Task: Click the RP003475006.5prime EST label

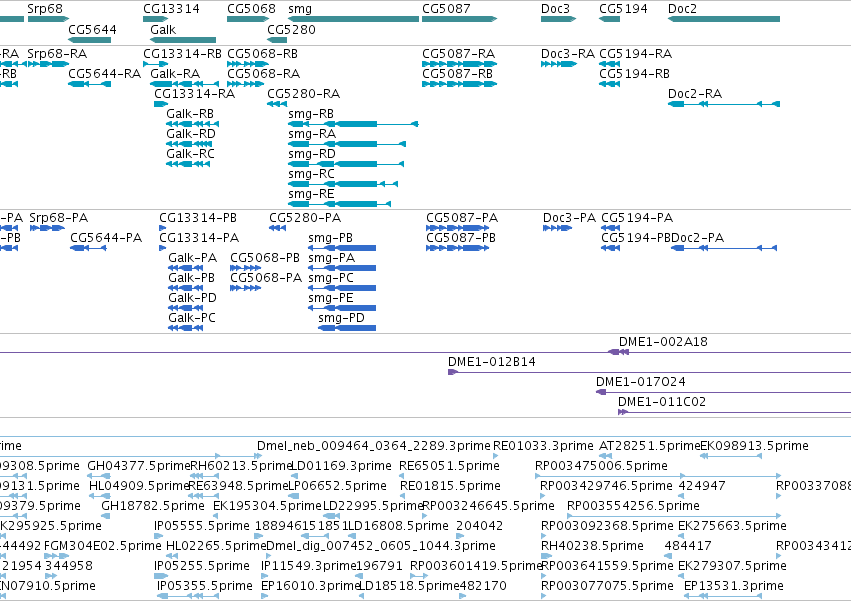Action: tap(601, 466)
